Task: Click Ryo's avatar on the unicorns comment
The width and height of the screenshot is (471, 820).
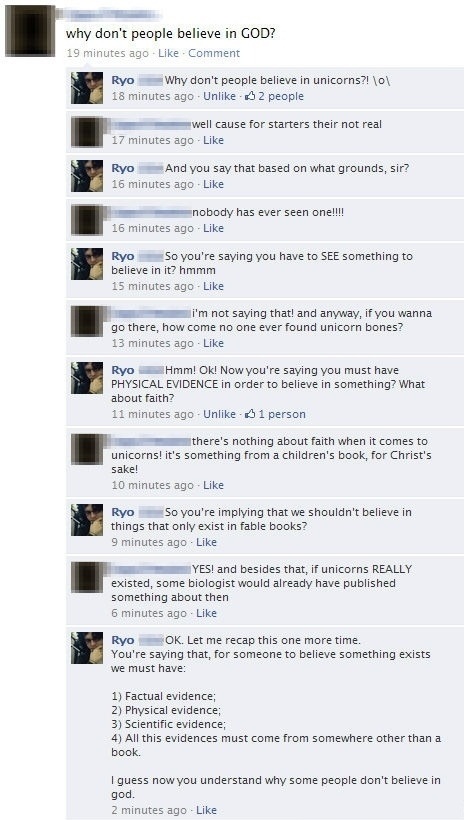Action: [x=87, y=88]
